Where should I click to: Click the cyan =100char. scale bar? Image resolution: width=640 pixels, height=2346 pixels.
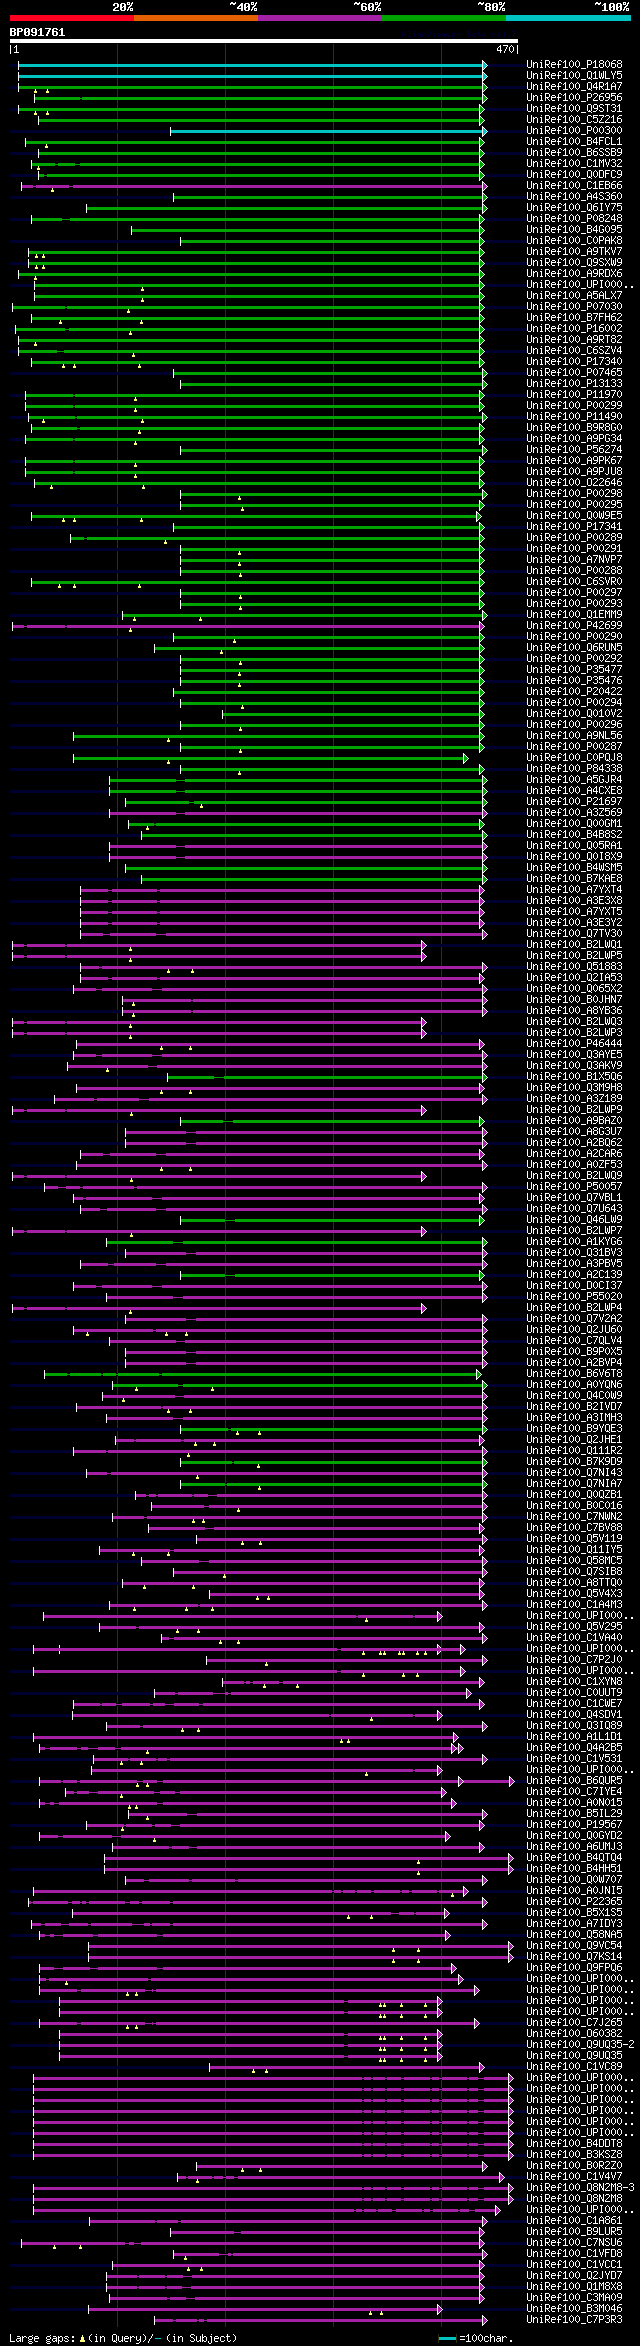click(x=447, y=2339)
